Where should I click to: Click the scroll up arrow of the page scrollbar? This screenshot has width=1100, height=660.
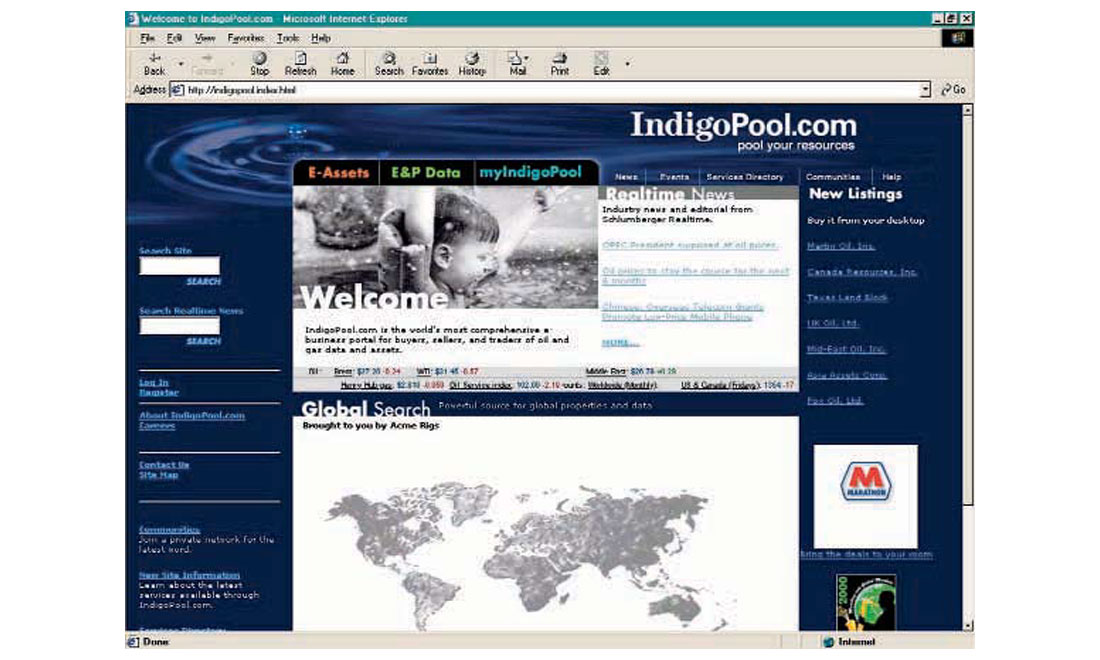click(967, 110)
